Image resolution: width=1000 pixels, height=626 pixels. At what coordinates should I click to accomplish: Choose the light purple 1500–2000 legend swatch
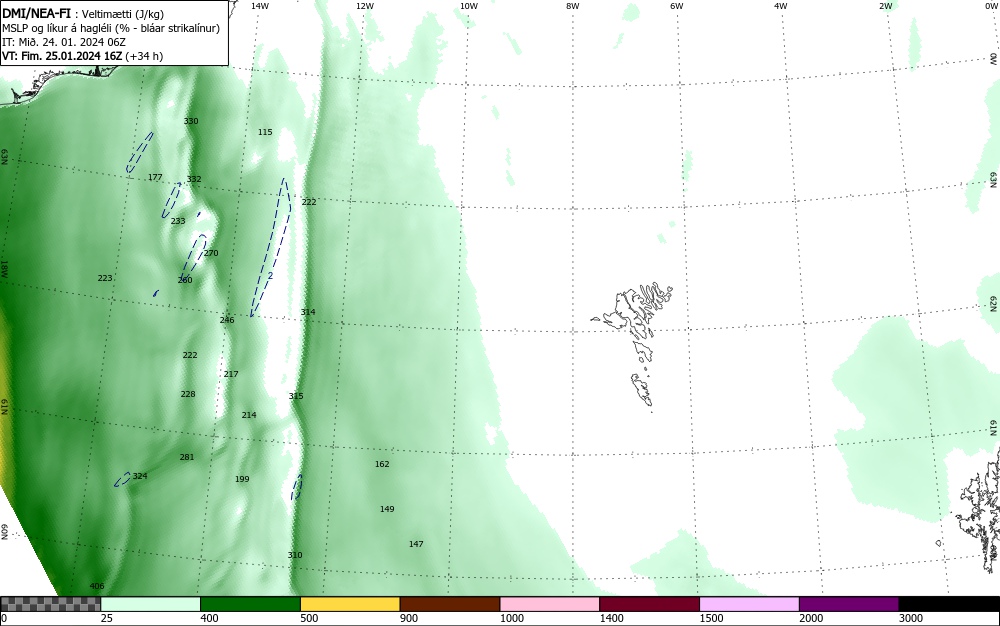coord(749,604)
